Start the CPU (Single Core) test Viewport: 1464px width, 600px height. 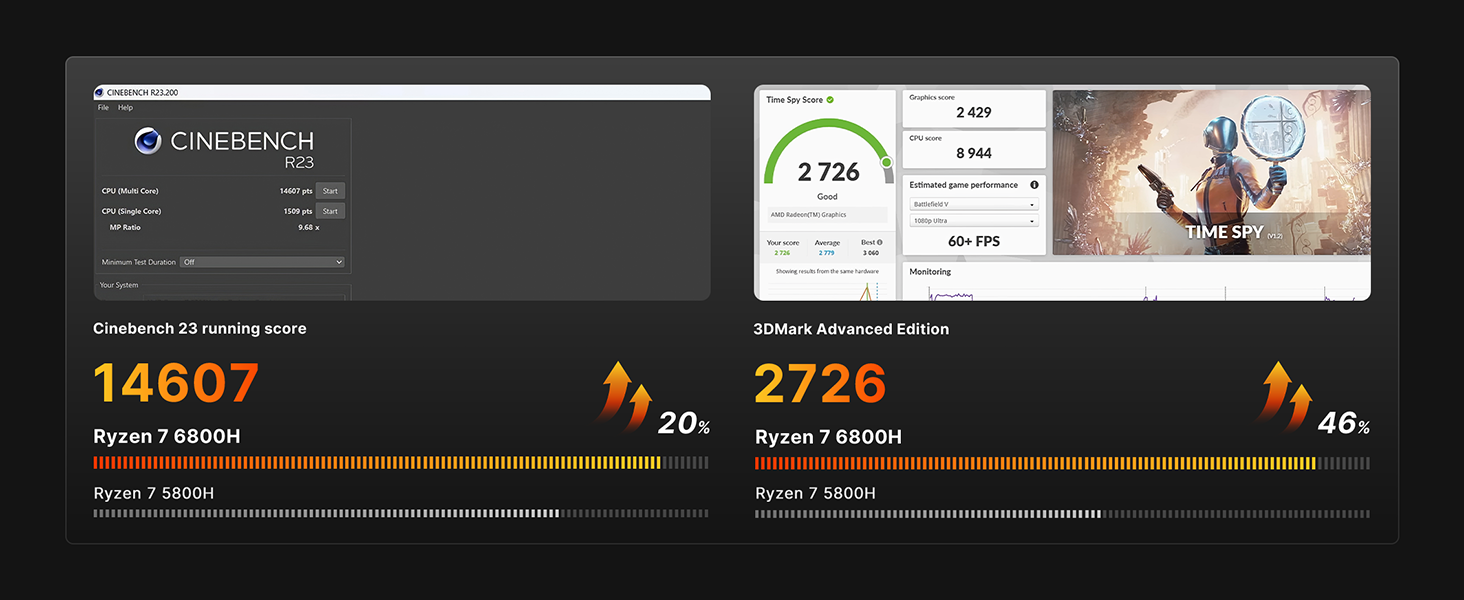point(330,211)
